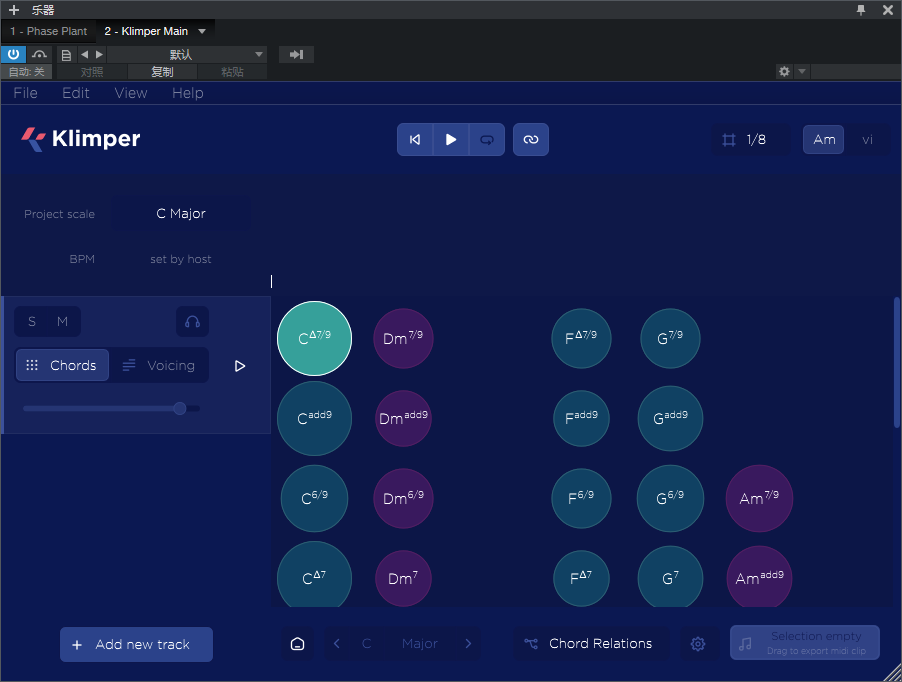Open the Chord Relations view

[x=589, y=643]
